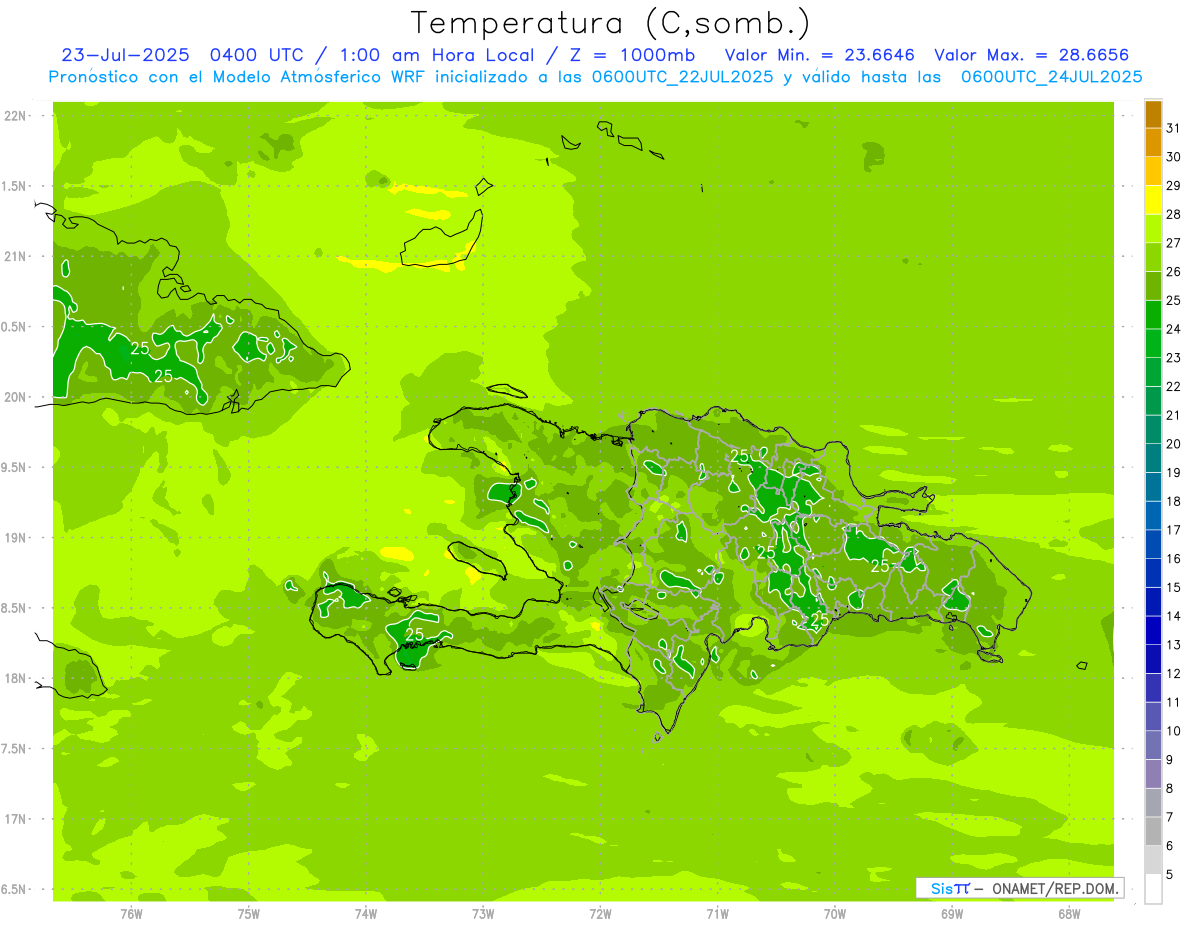Click the '17N' latitude label

point(15,819)
